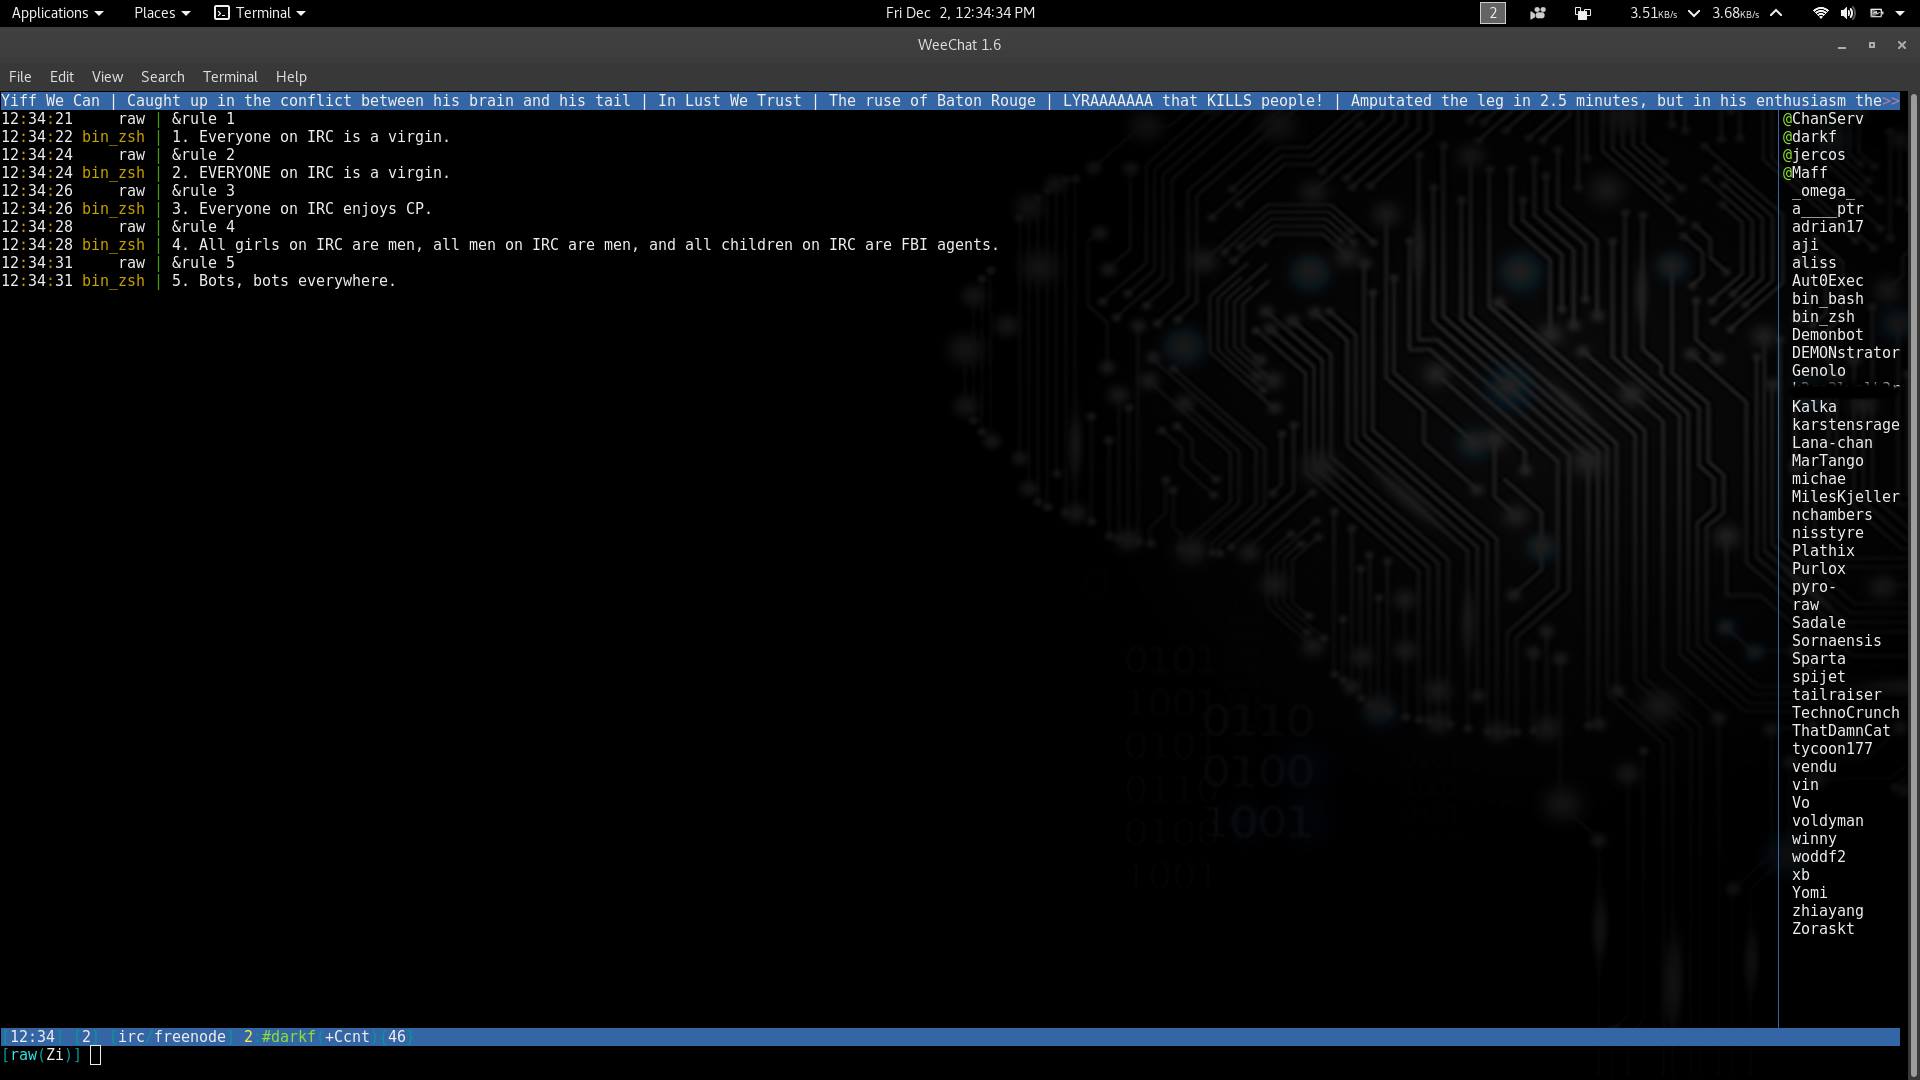Screen dimensions: 1920x1080
Task: Select Sornaensis in nicklist
Action: pyautogui.click(x=1837, y=641)
